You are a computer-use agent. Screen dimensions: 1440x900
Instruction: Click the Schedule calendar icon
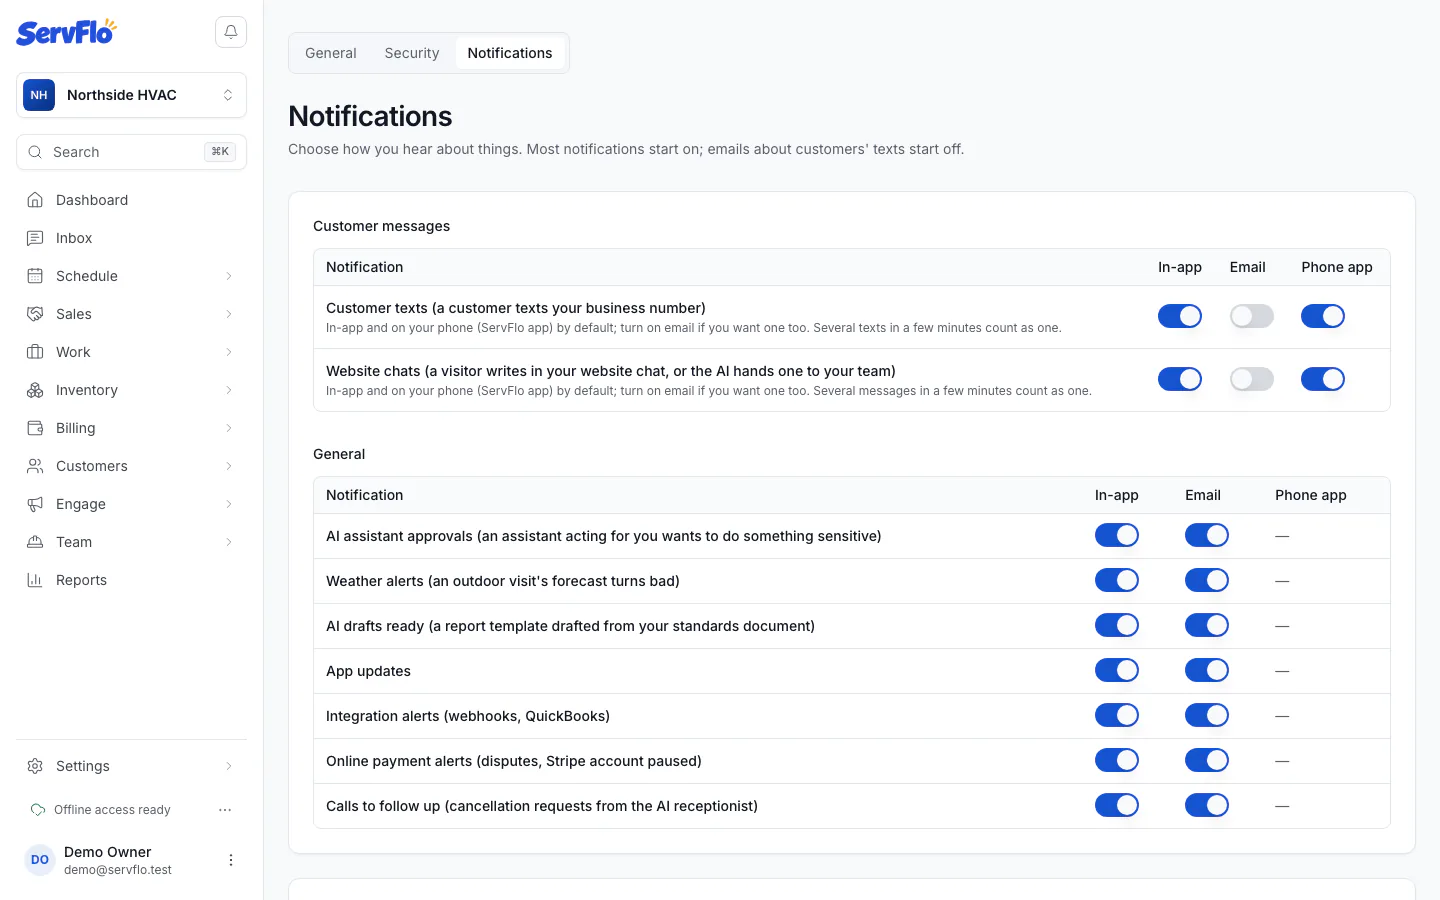[35, 276]
